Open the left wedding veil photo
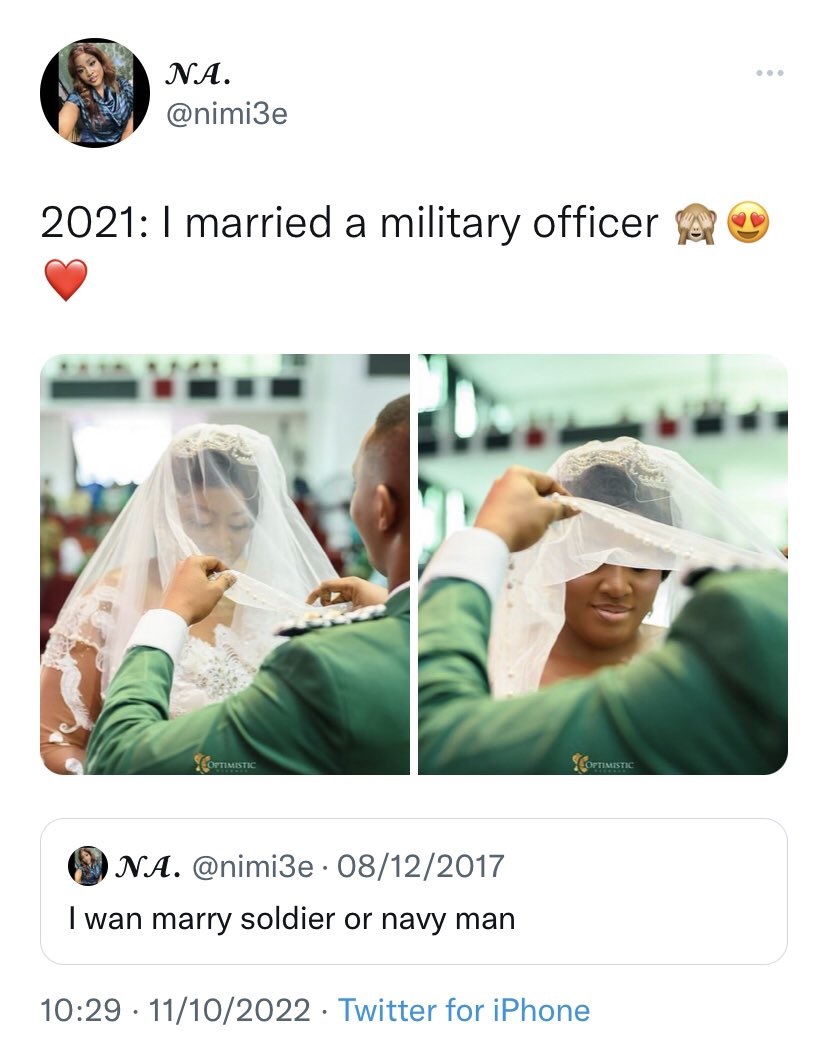 point(225,564)
